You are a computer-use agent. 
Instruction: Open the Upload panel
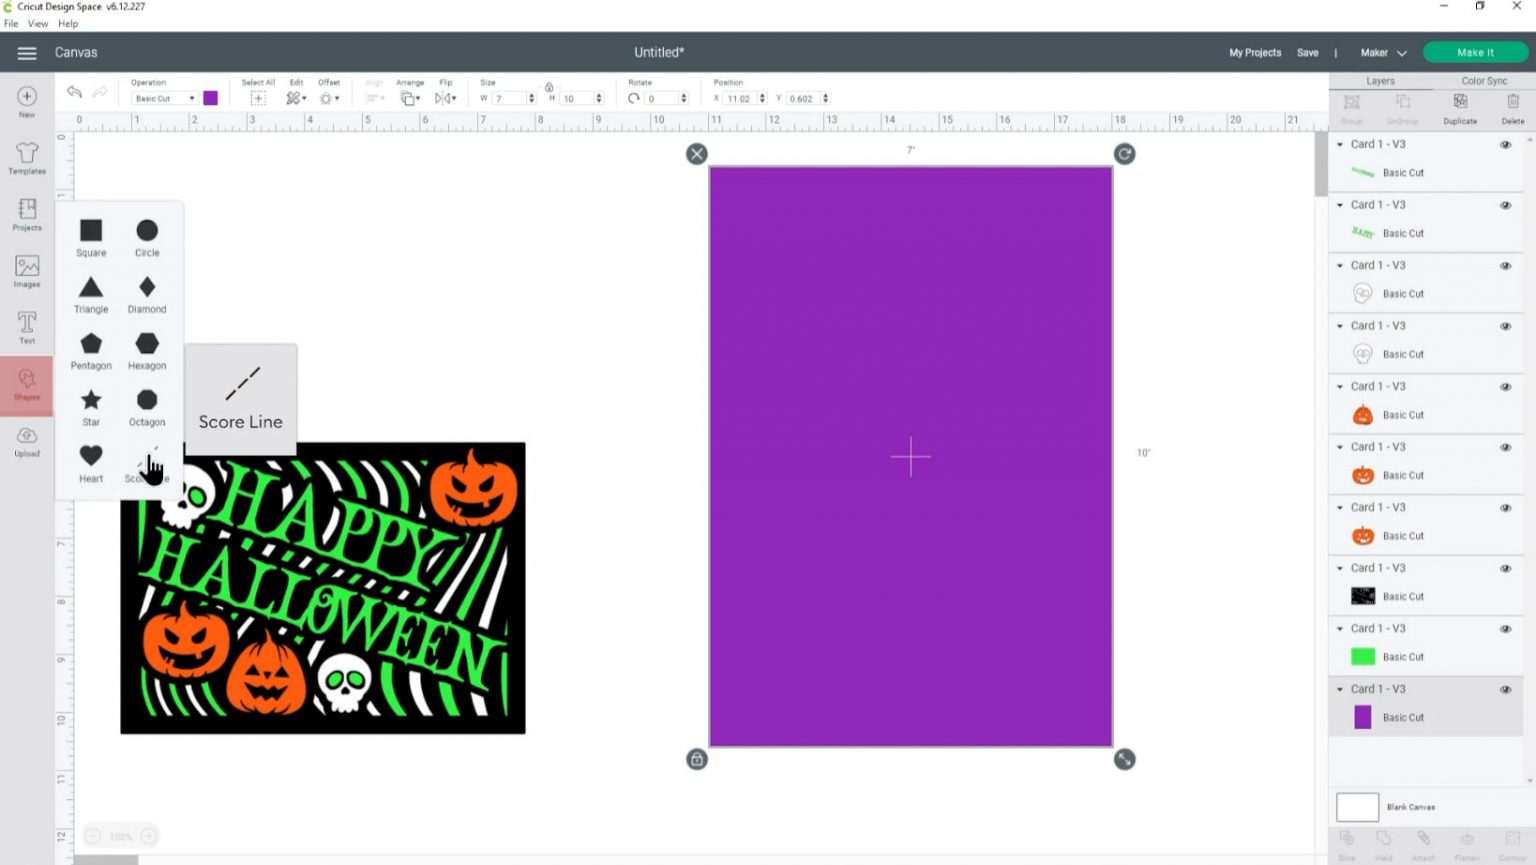click(27, 441)
